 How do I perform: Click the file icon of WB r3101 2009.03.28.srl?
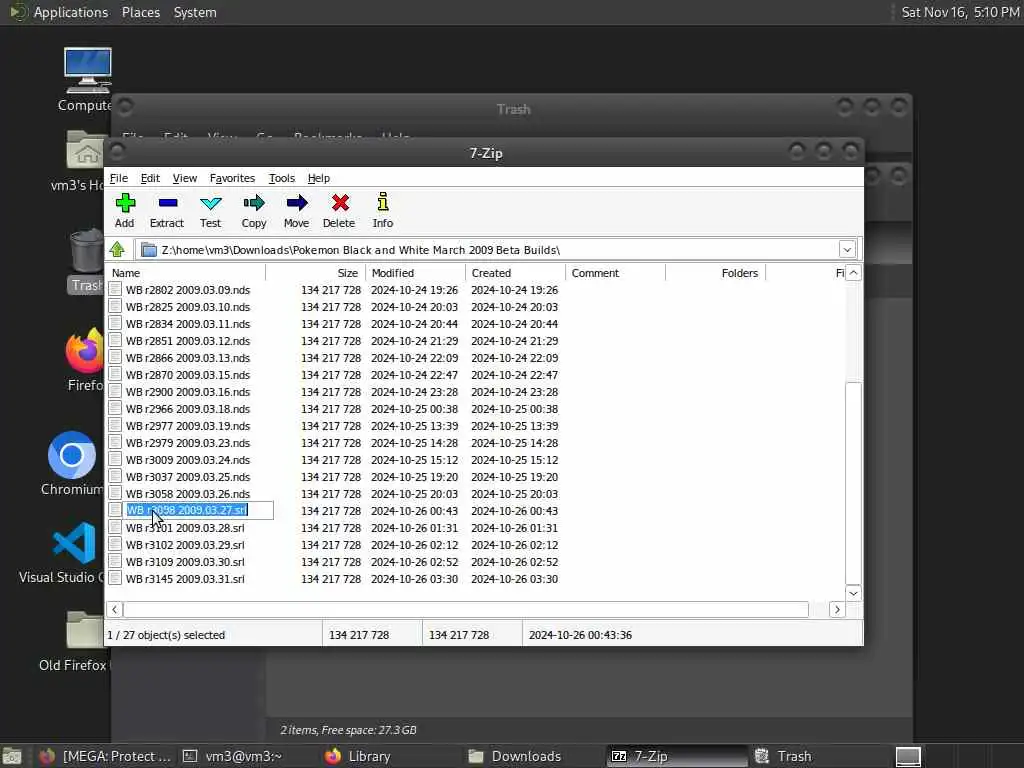[115, 527]
